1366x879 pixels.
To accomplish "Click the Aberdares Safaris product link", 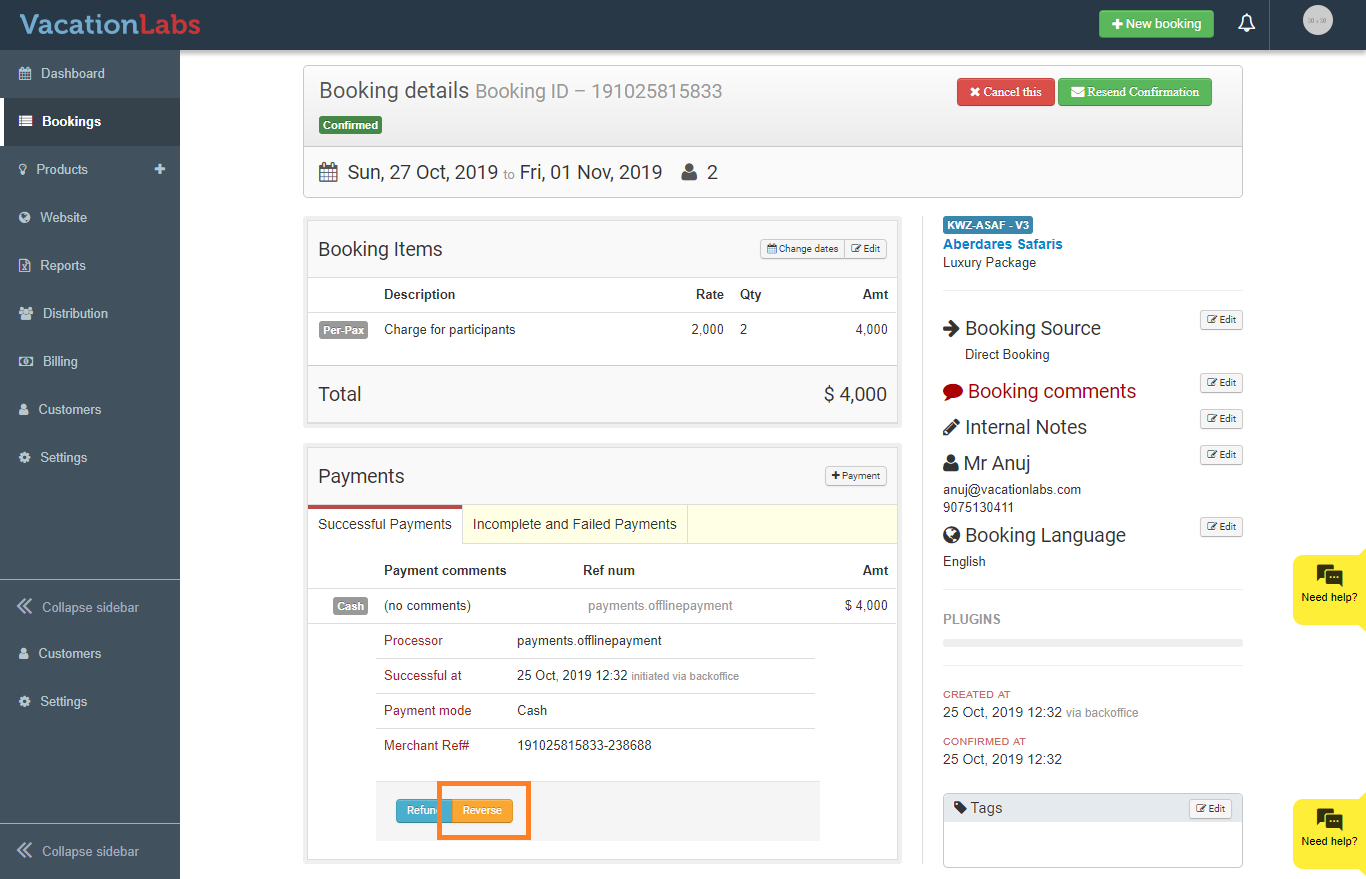I will pyautogui.click(x=1002, y=244).
